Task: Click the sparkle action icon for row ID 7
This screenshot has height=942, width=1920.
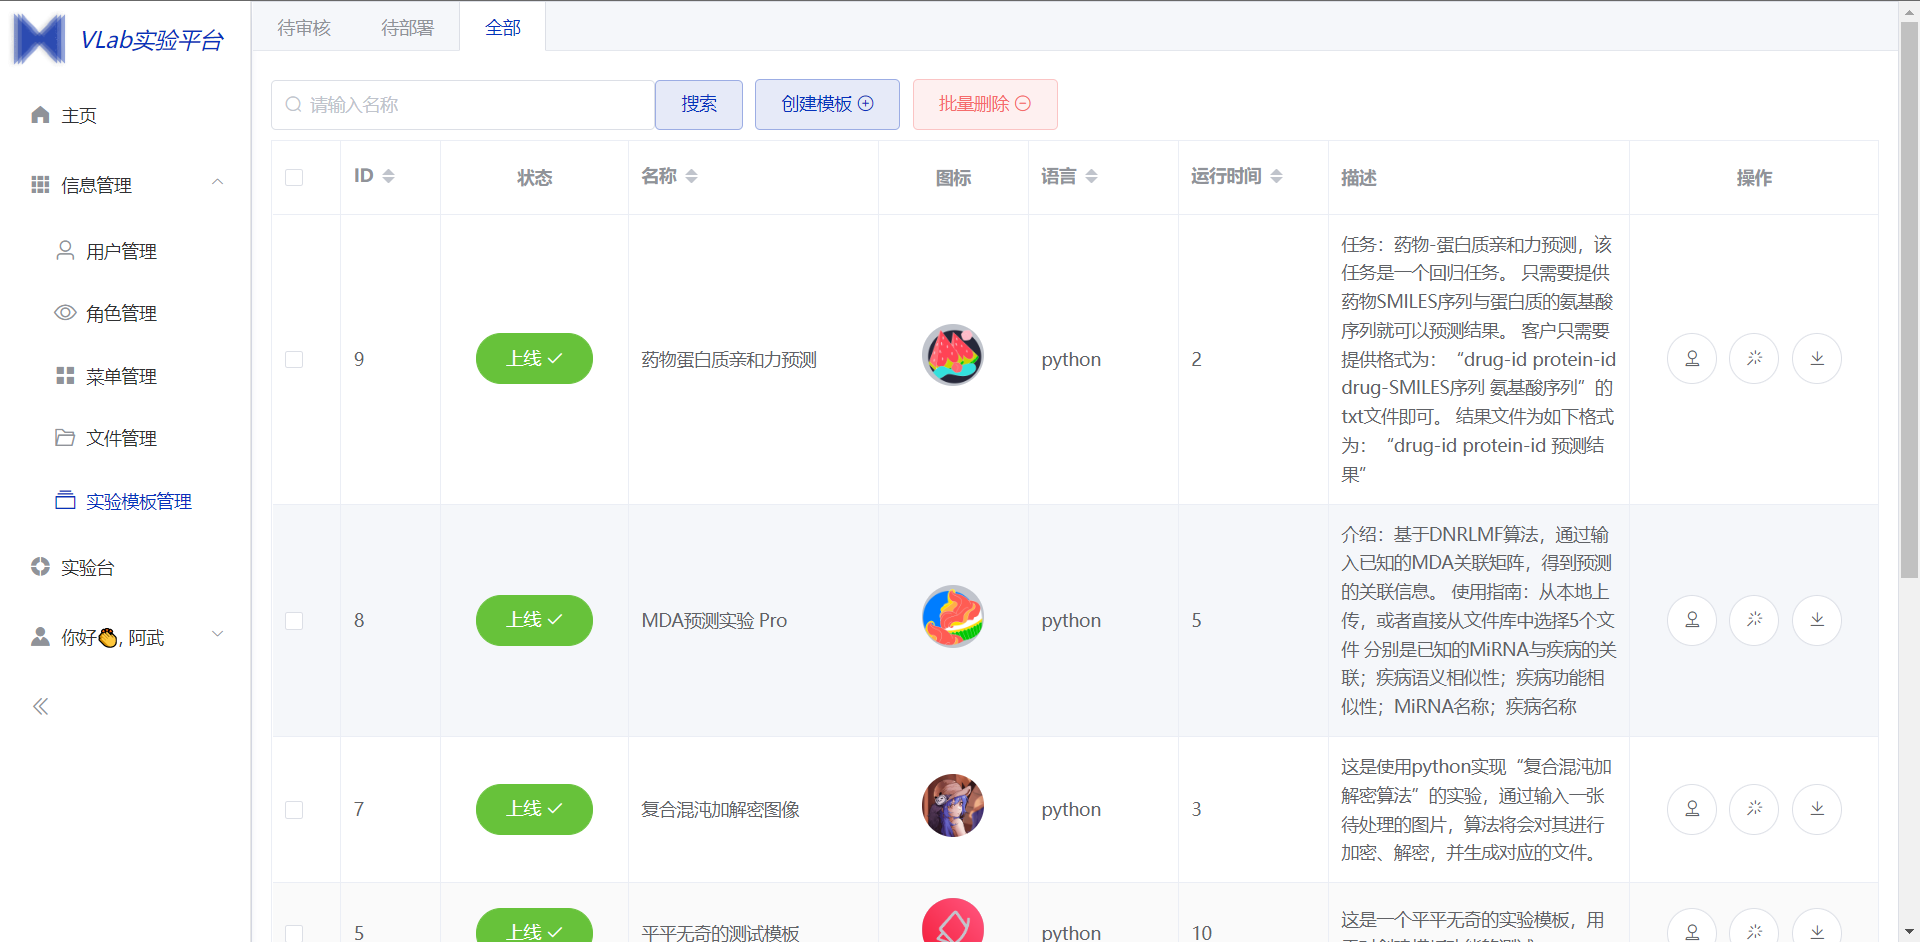Action: pyautogui.click(x=1754, y=809)
